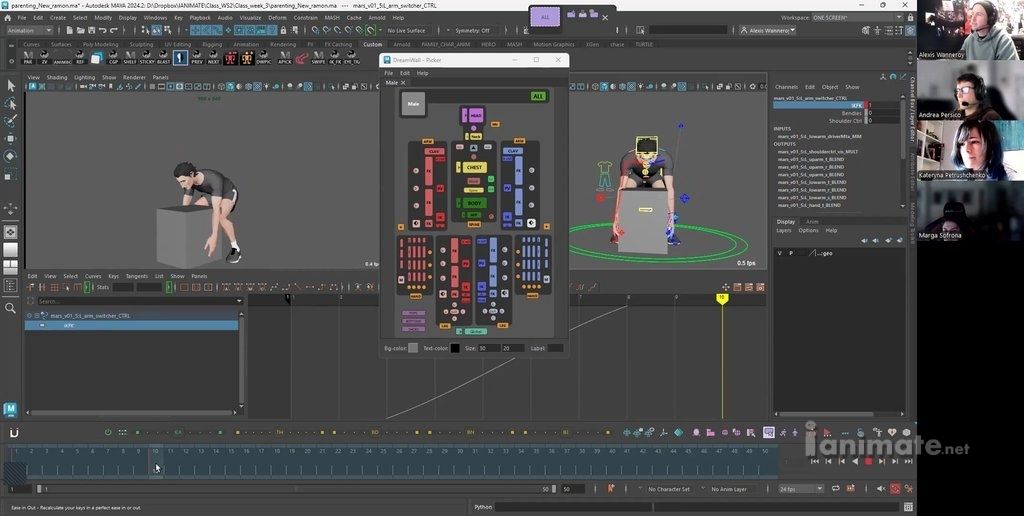1024x516 pixels.
Task: Select the arrow Select tool in Maya's toolbox
Action: coord(10,86)
